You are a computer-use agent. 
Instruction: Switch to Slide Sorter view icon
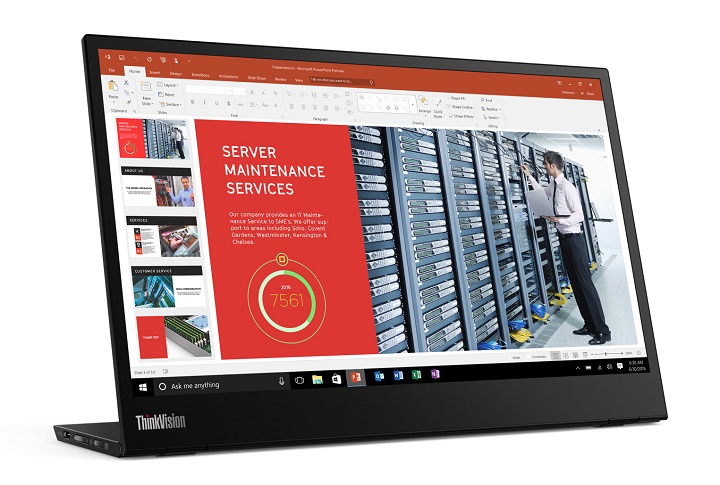click(566, 355)
